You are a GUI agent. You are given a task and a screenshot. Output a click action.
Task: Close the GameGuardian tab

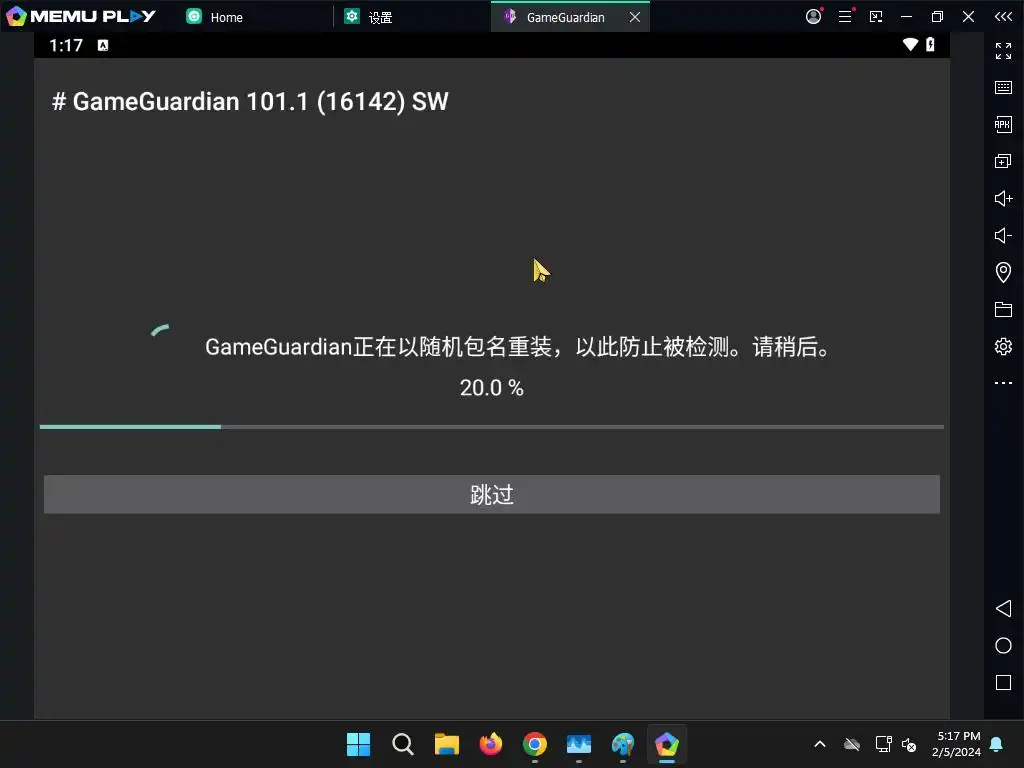[635, 17]
